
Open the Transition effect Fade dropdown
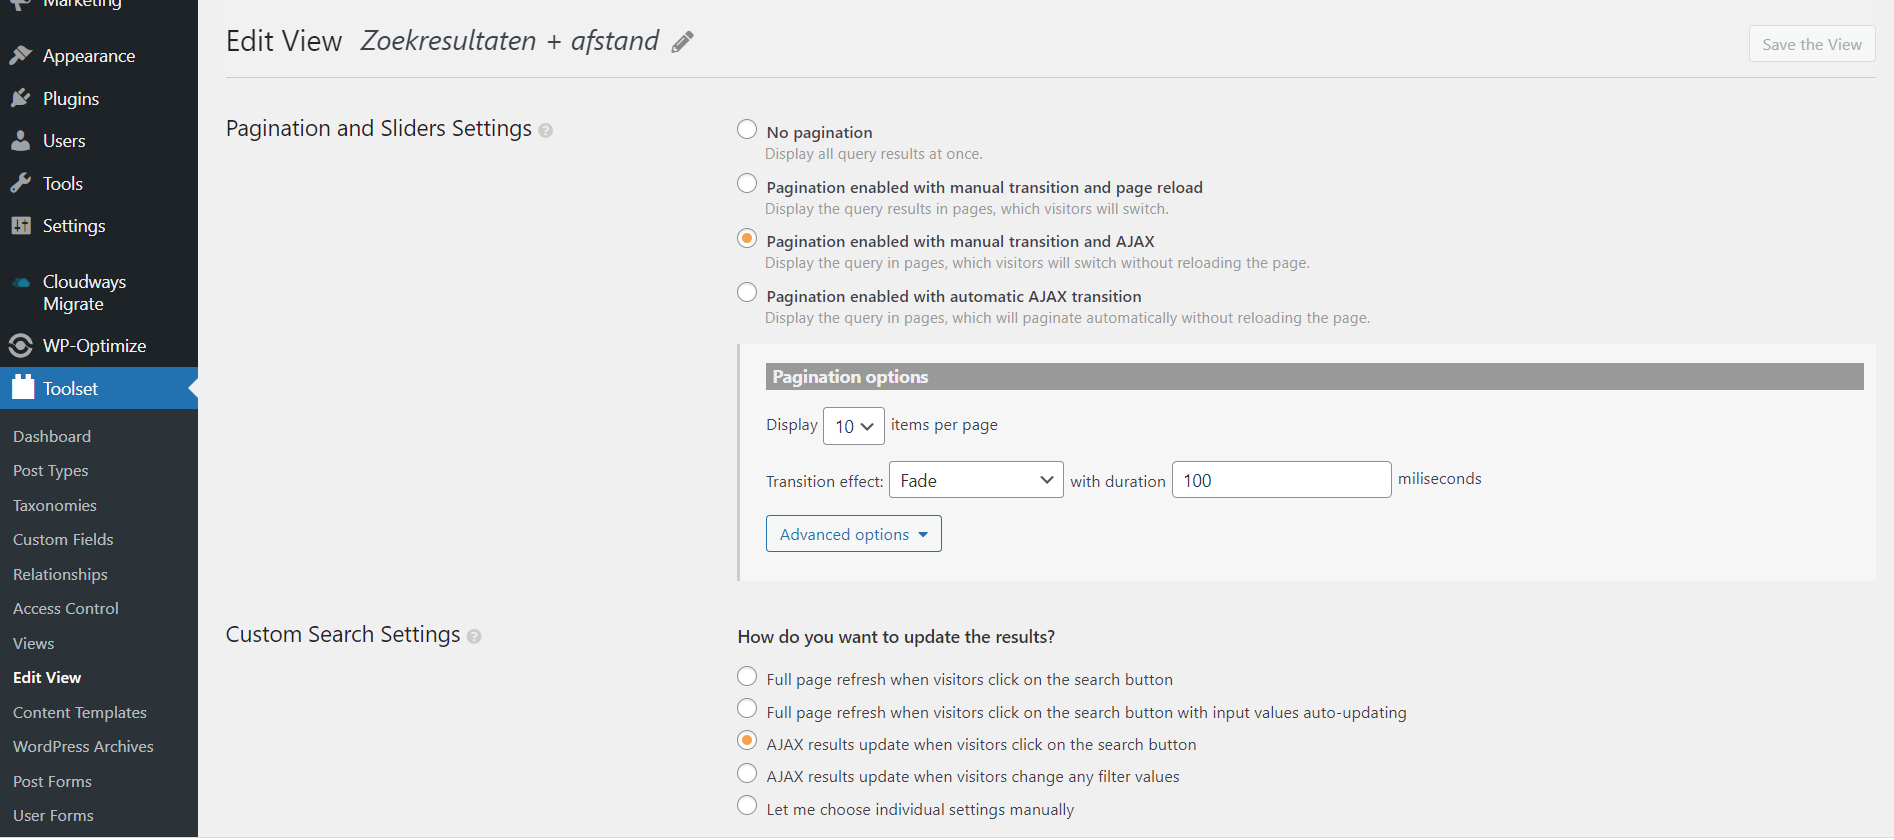(976, 480)
